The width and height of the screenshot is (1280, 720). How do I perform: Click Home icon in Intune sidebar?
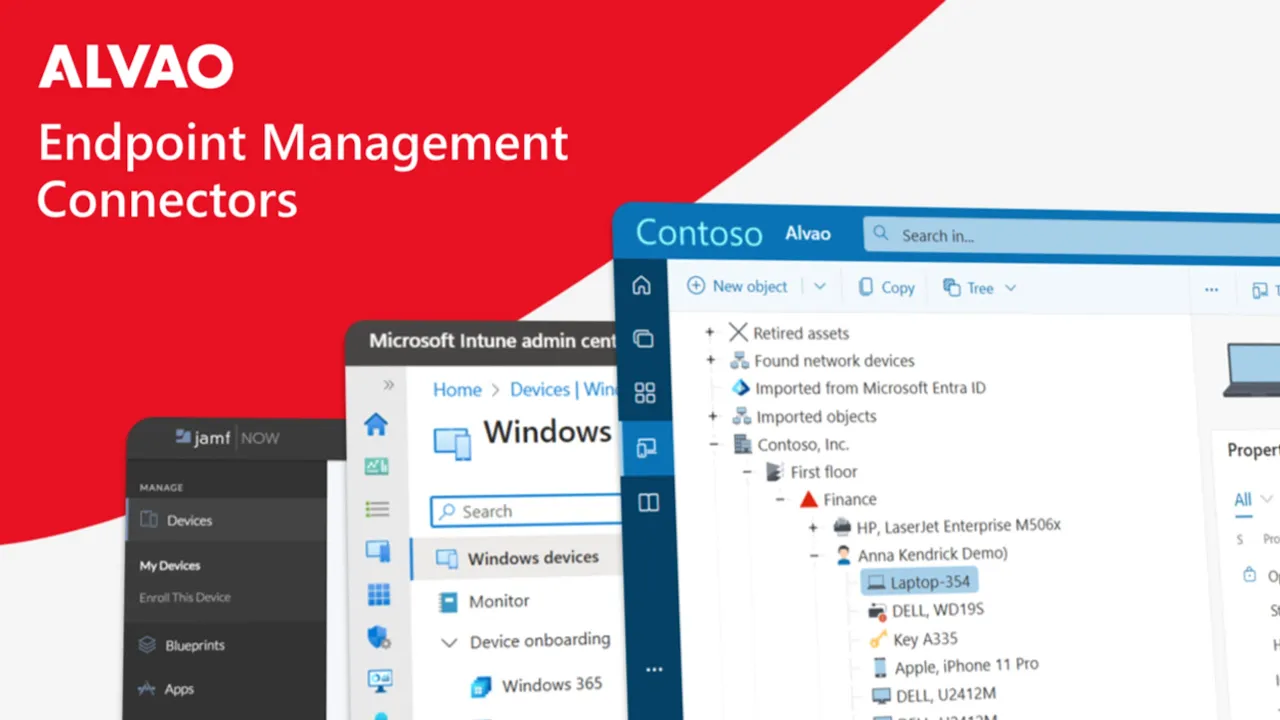(x=376, y=424)
